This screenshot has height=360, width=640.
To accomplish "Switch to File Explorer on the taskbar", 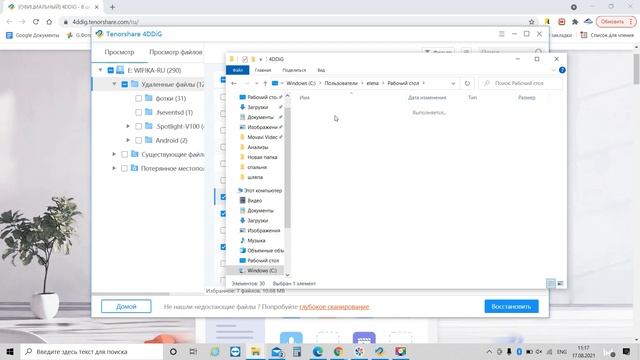I will pyautogui.click(x=256, y=351).
